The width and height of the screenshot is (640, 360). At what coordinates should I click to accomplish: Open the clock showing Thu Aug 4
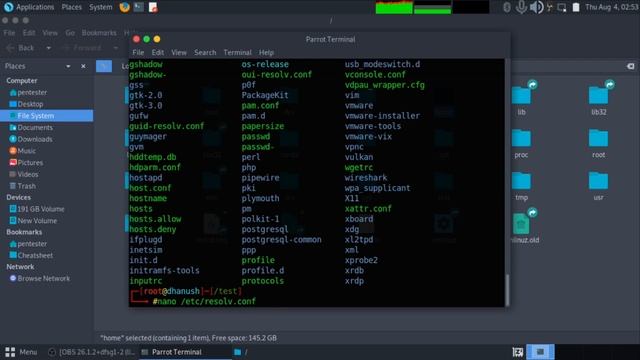[x=611, y=7]
